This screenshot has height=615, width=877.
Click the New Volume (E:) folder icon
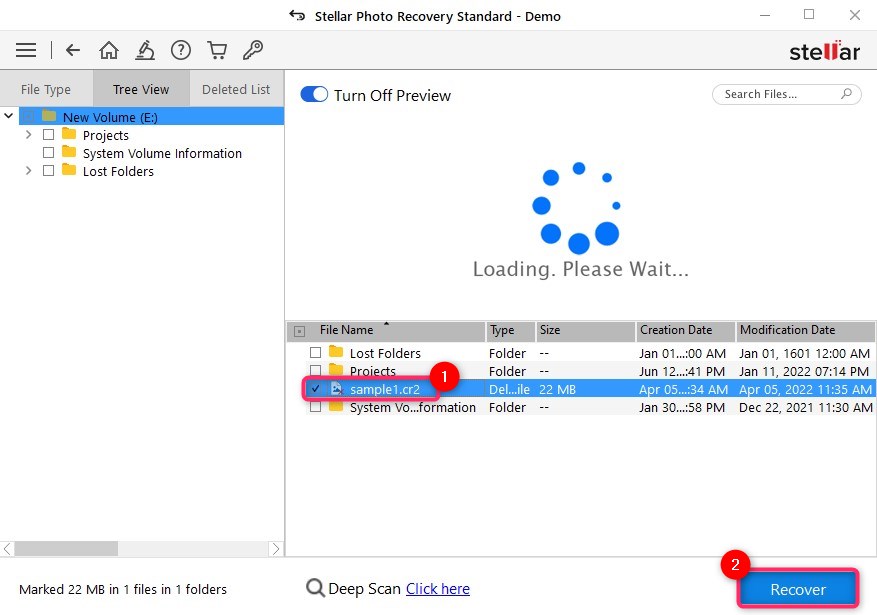pyautogui.click(x=49, y=116)
